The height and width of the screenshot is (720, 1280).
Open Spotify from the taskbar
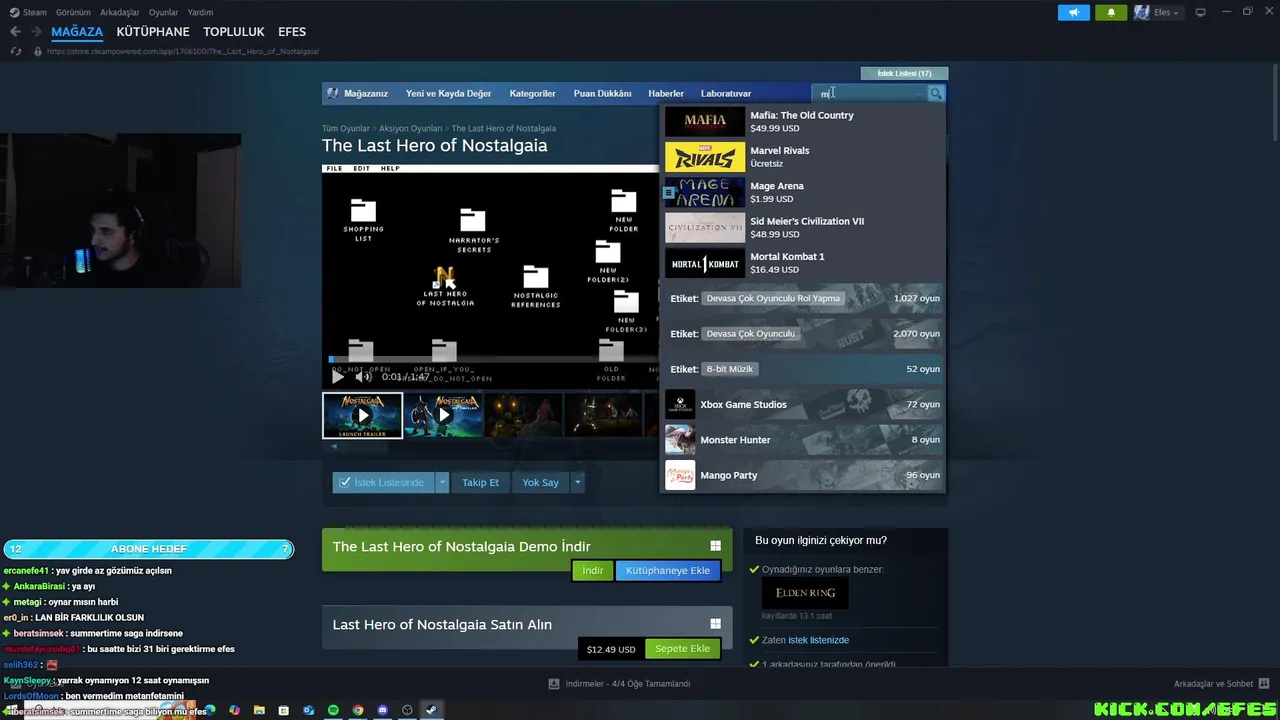(x=333, y=710)
